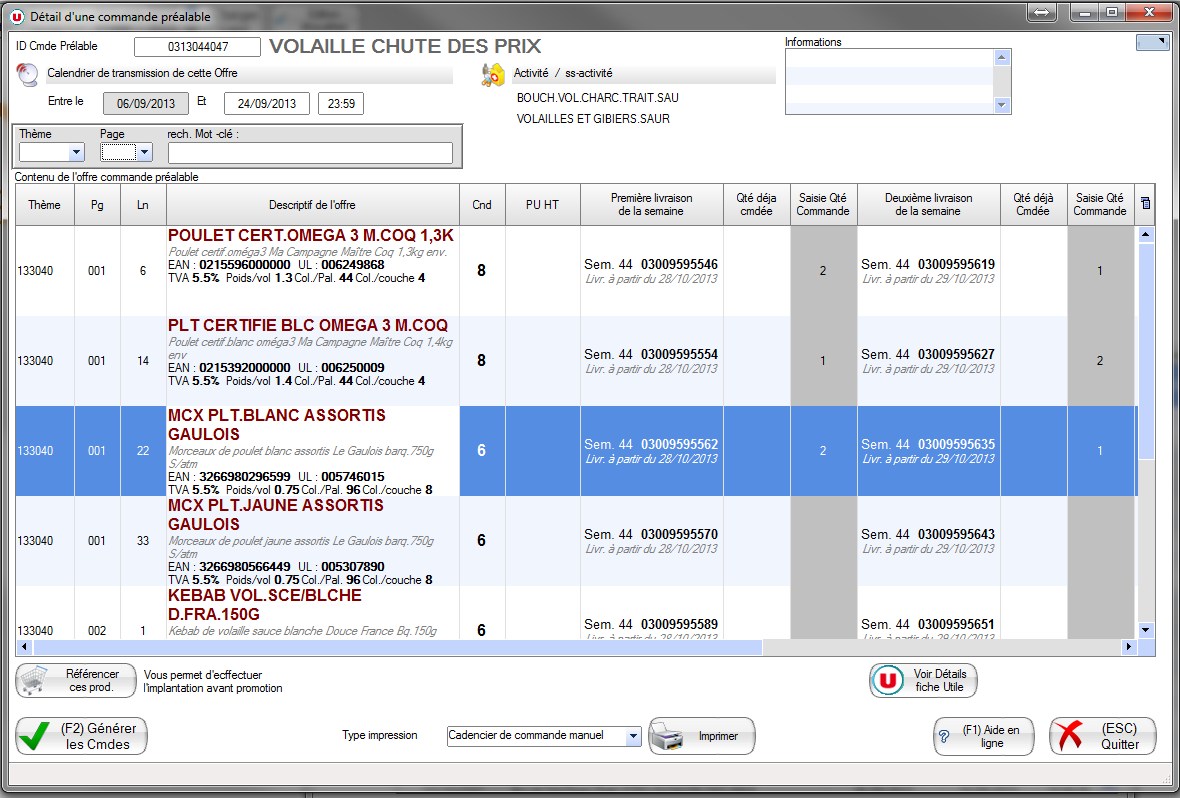Click in the rech. Mot-clé search field
Screen dimensions: 1180x798
(310, 153)
